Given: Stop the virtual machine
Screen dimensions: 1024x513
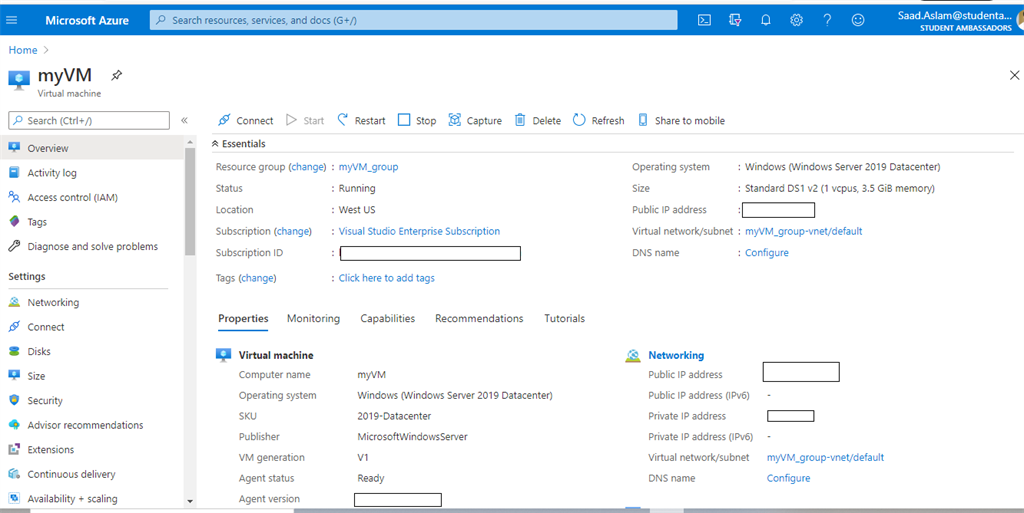Looking at the screenshot, I should (417, 120).
